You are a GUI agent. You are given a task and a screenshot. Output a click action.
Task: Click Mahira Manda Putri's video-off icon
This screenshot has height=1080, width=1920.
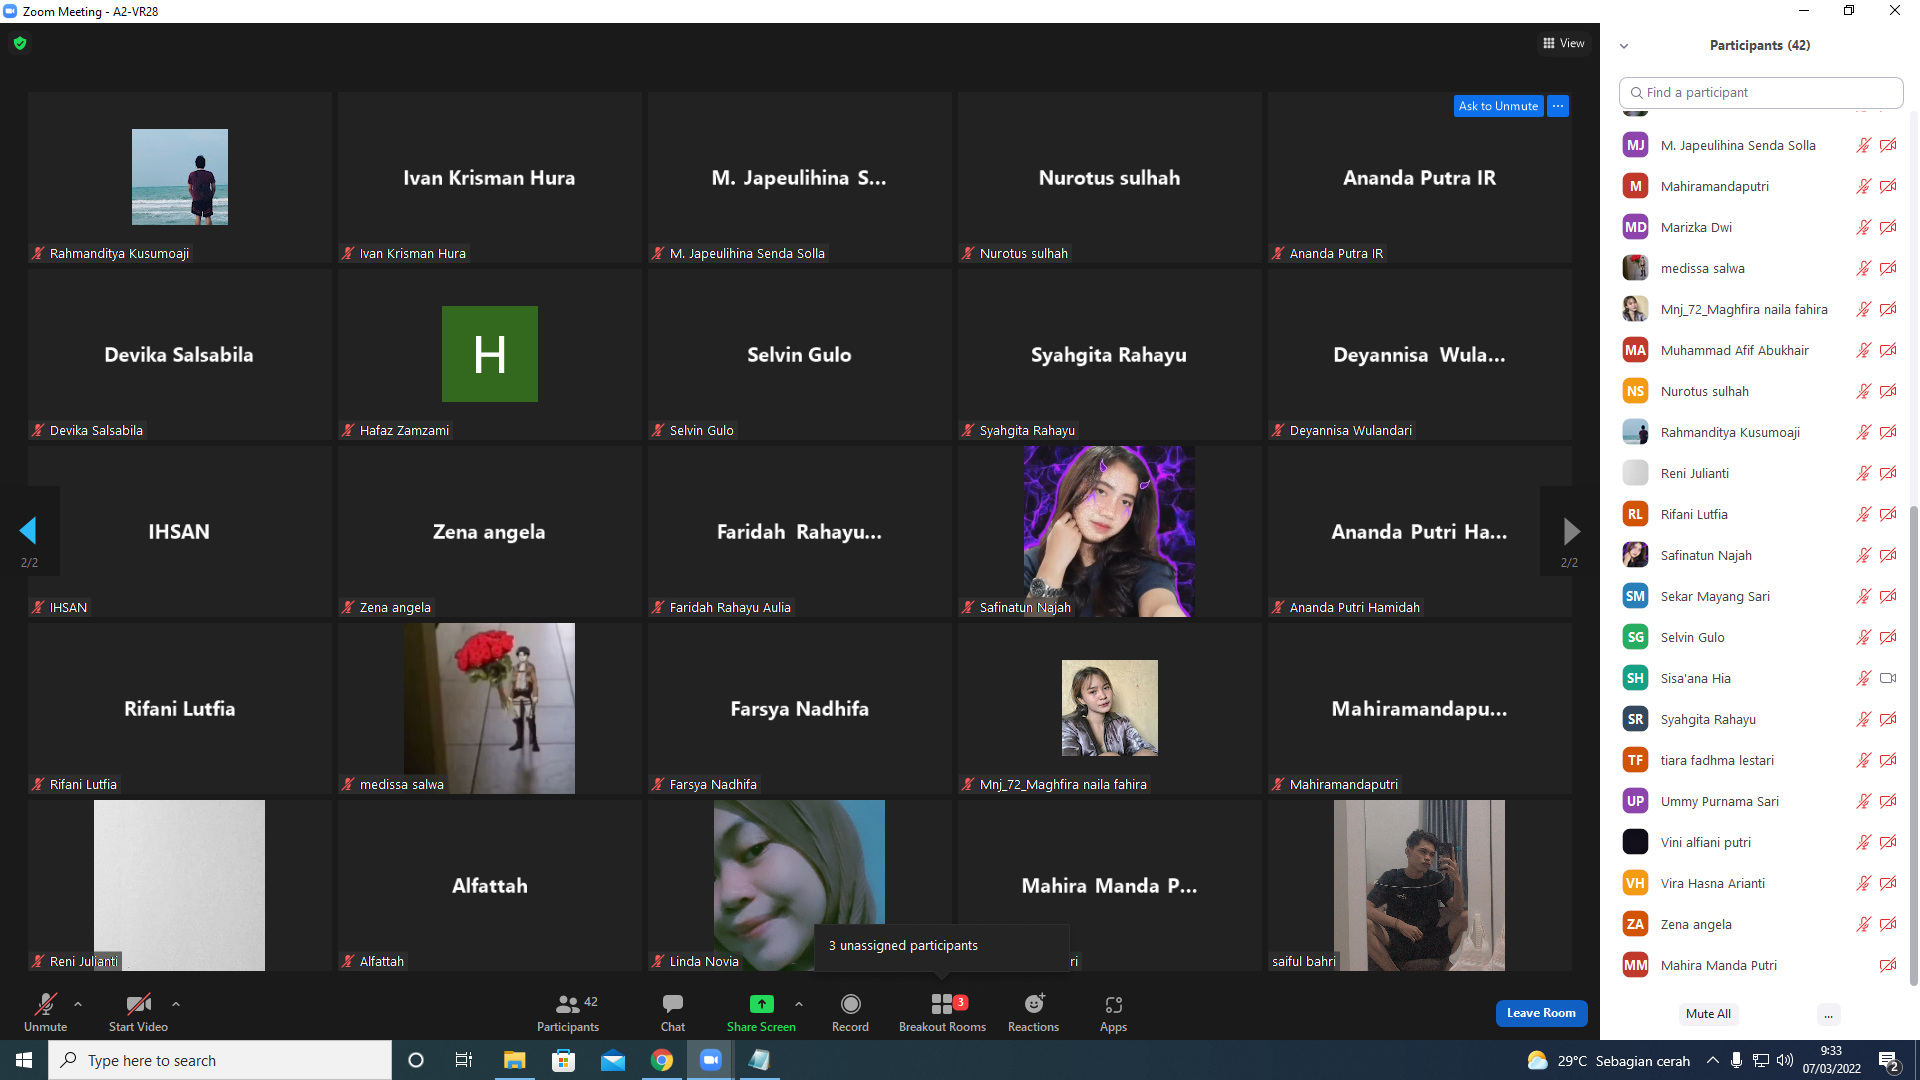[x=1888, y=965]
